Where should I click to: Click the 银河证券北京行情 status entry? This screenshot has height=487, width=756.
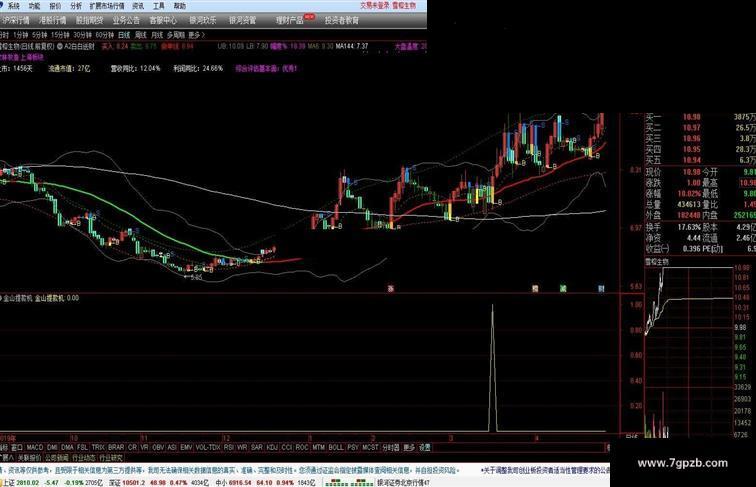click(403, 482)
